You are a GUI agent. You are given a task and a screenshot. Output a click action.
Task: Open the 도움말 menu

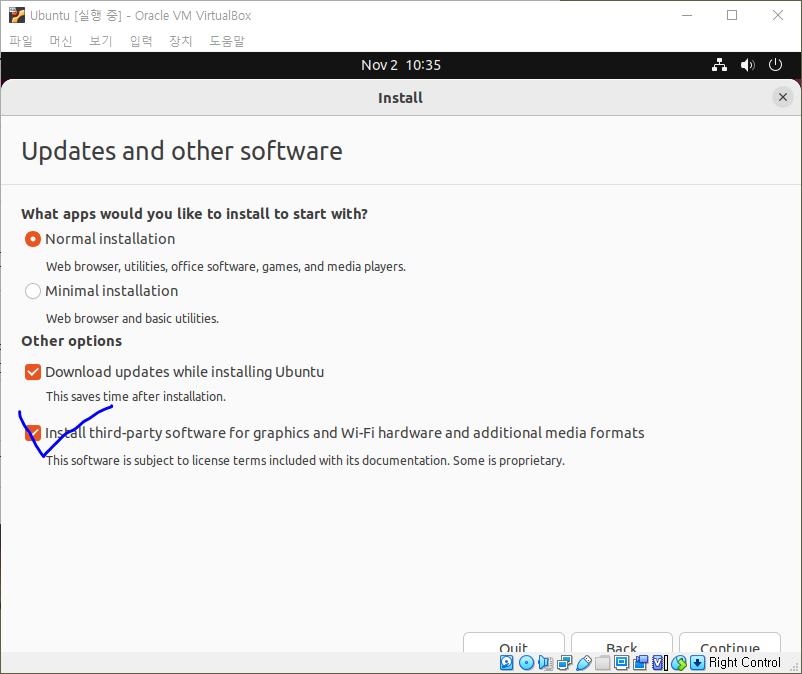coord(227,41)
